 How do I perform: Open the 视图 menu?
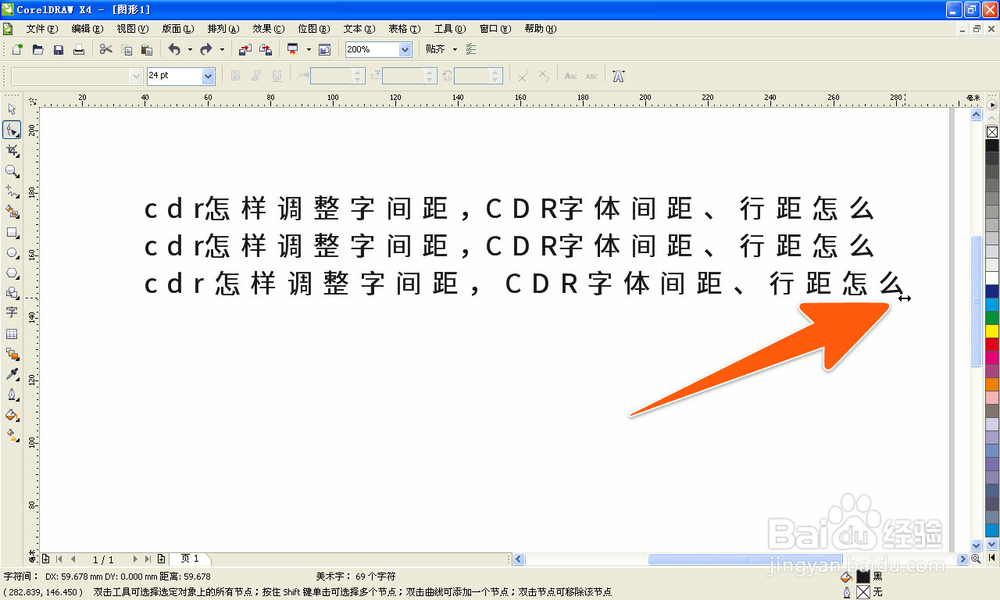(132, 29)
